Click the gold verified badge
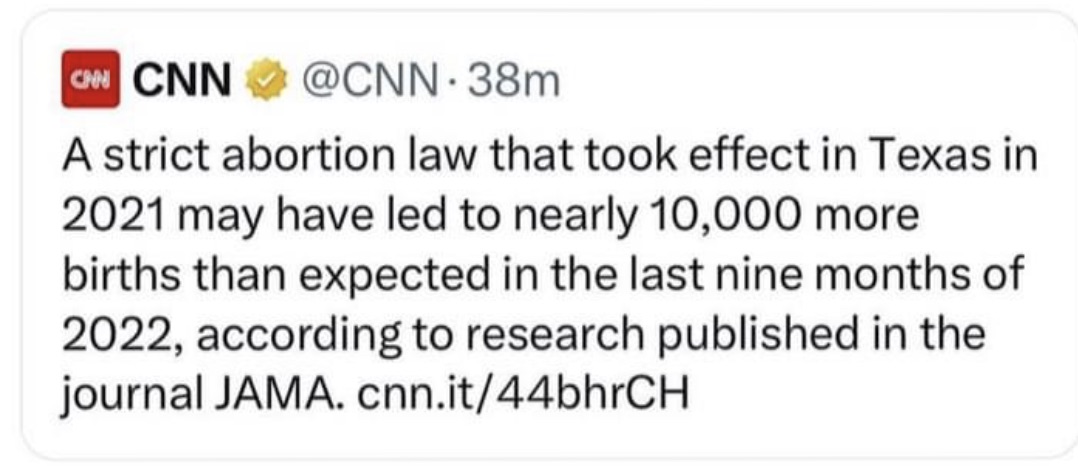Viewport: 1078px width, 466px height. 265,80
